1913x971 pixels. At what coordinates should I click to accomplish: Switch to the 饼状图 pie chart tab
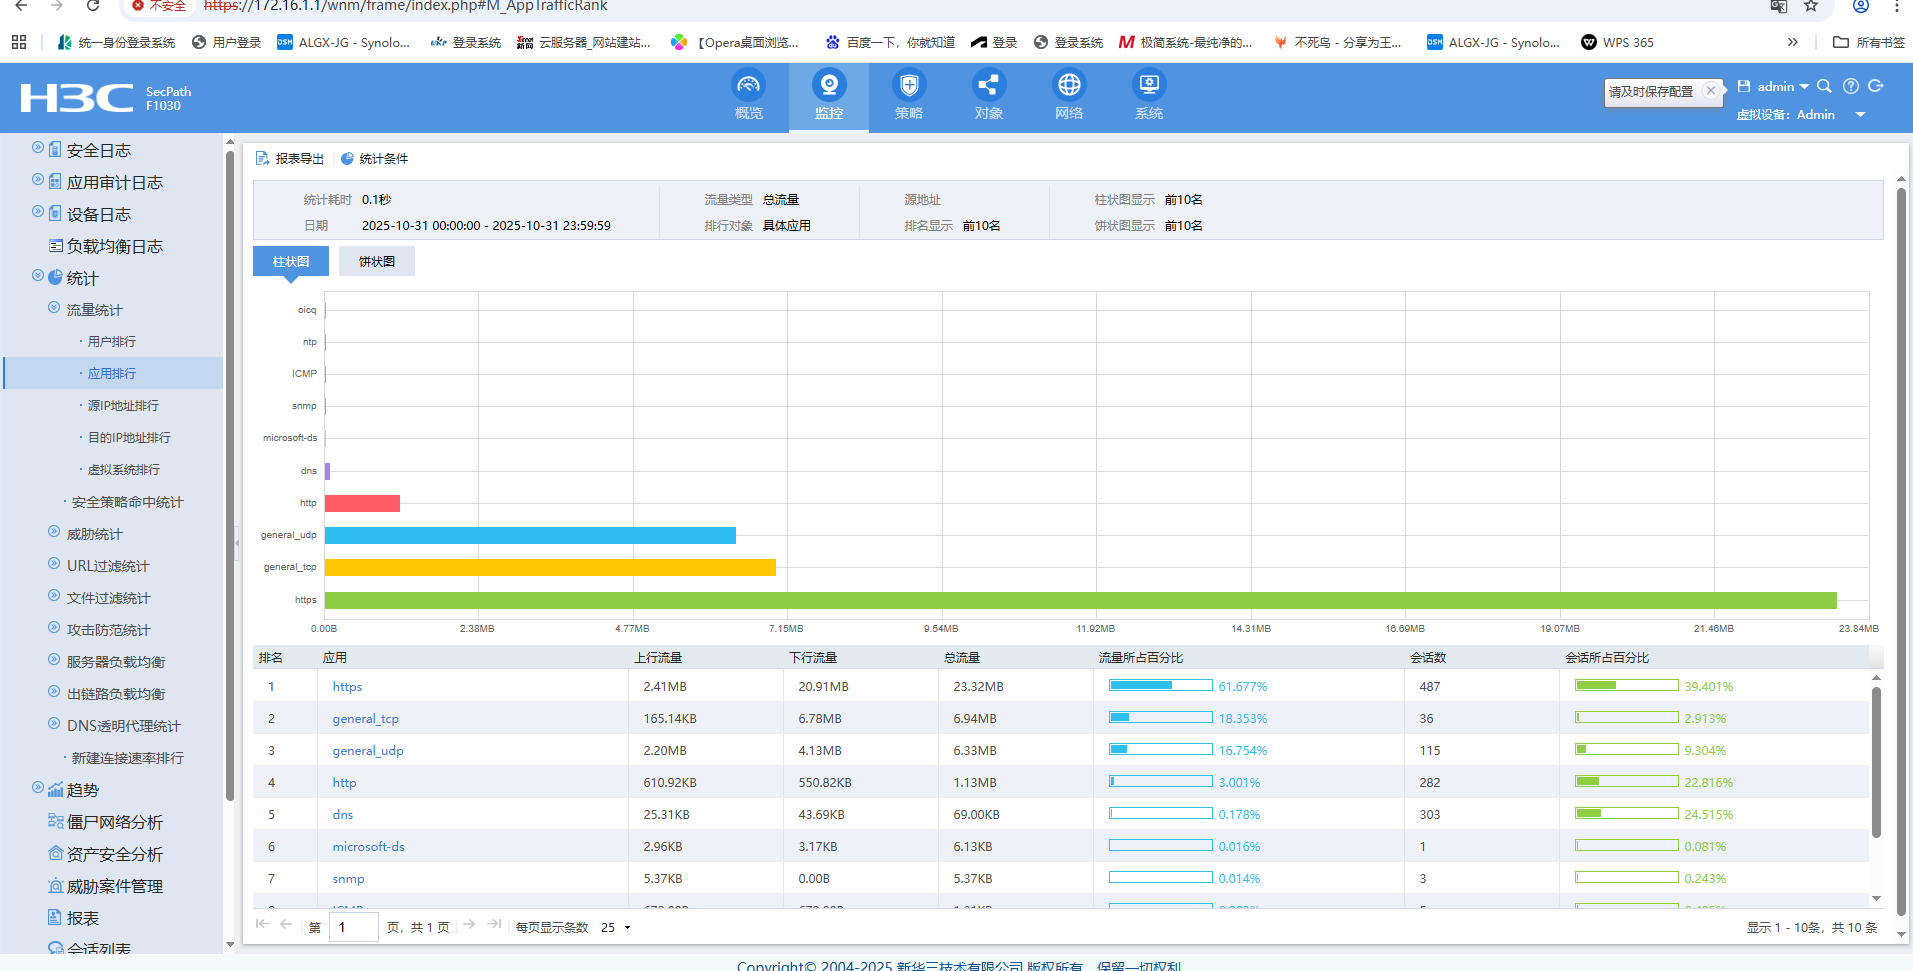pos(377,262)
